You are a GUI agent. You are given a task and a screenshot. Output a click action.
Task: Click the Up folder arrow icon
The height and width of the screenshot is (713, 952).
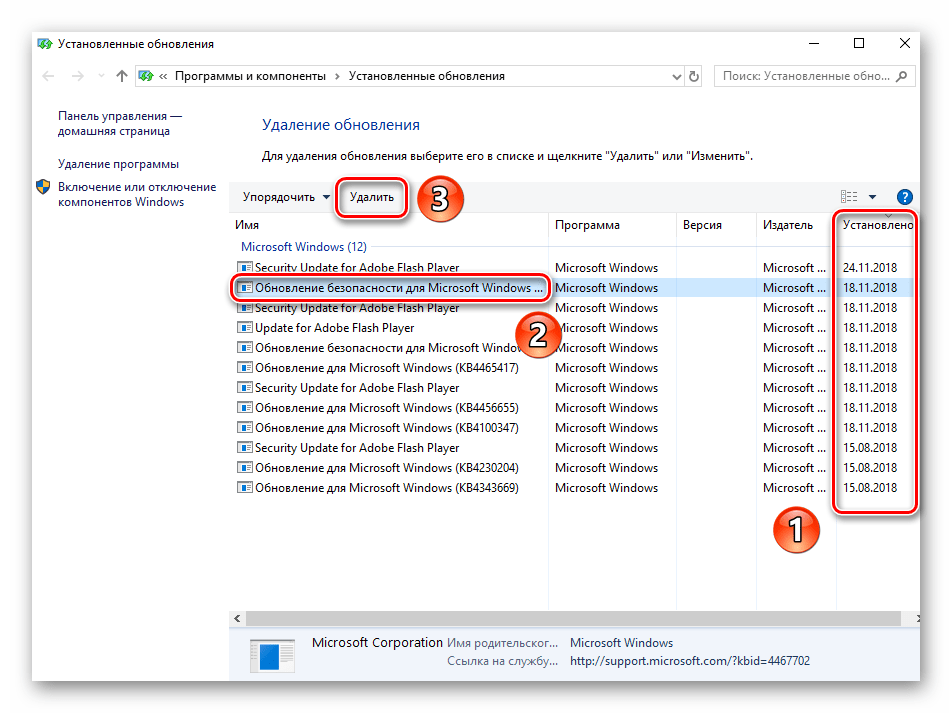(x=121, y=76)
